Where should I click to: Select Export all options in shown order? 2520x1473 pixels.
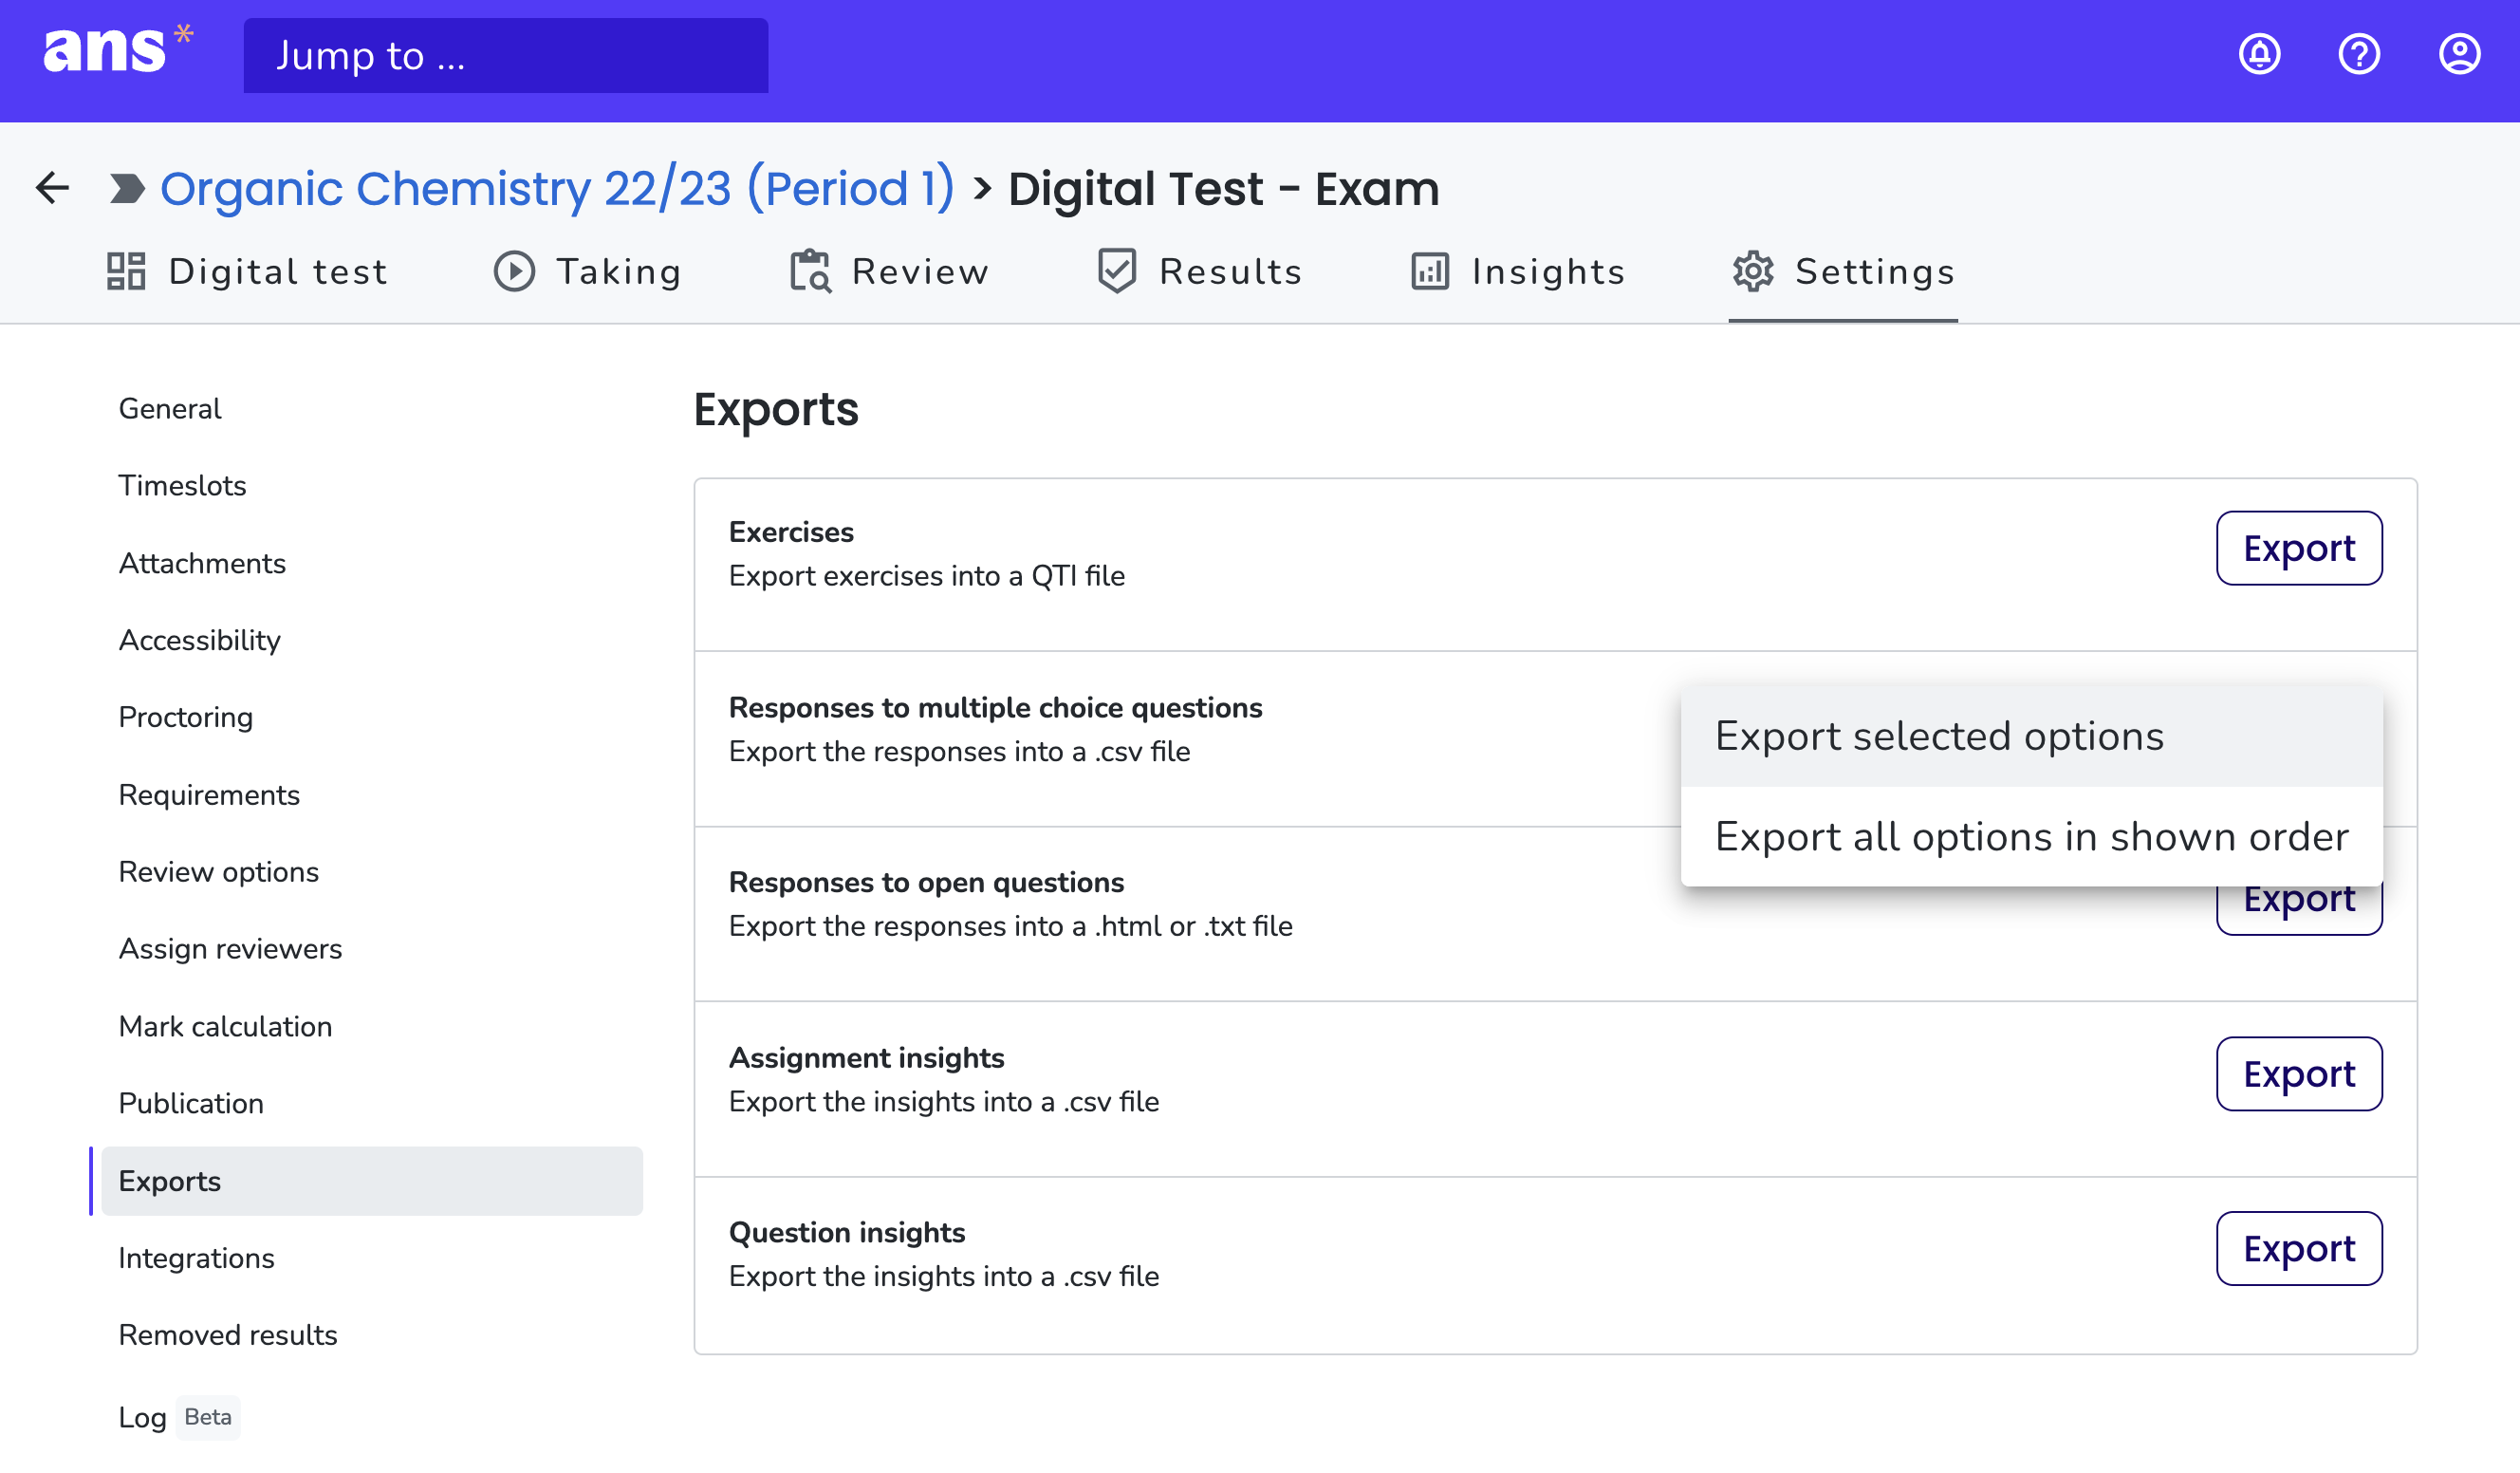[x=2031, y=837]
